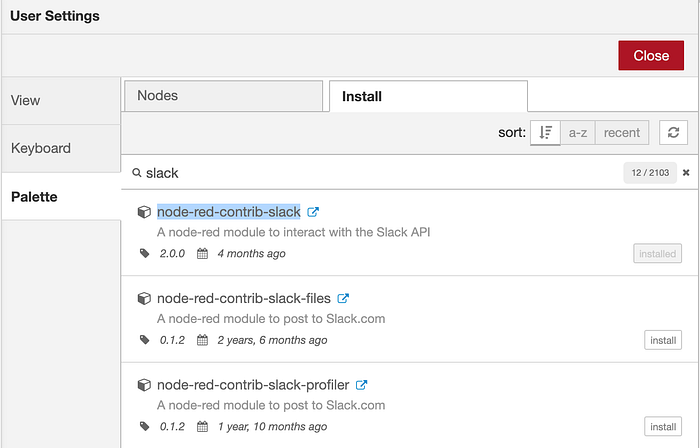Sort modules alphabetically with a-z
The height and width of the screenshot is (448, 700).
click(x=578, y=133)
